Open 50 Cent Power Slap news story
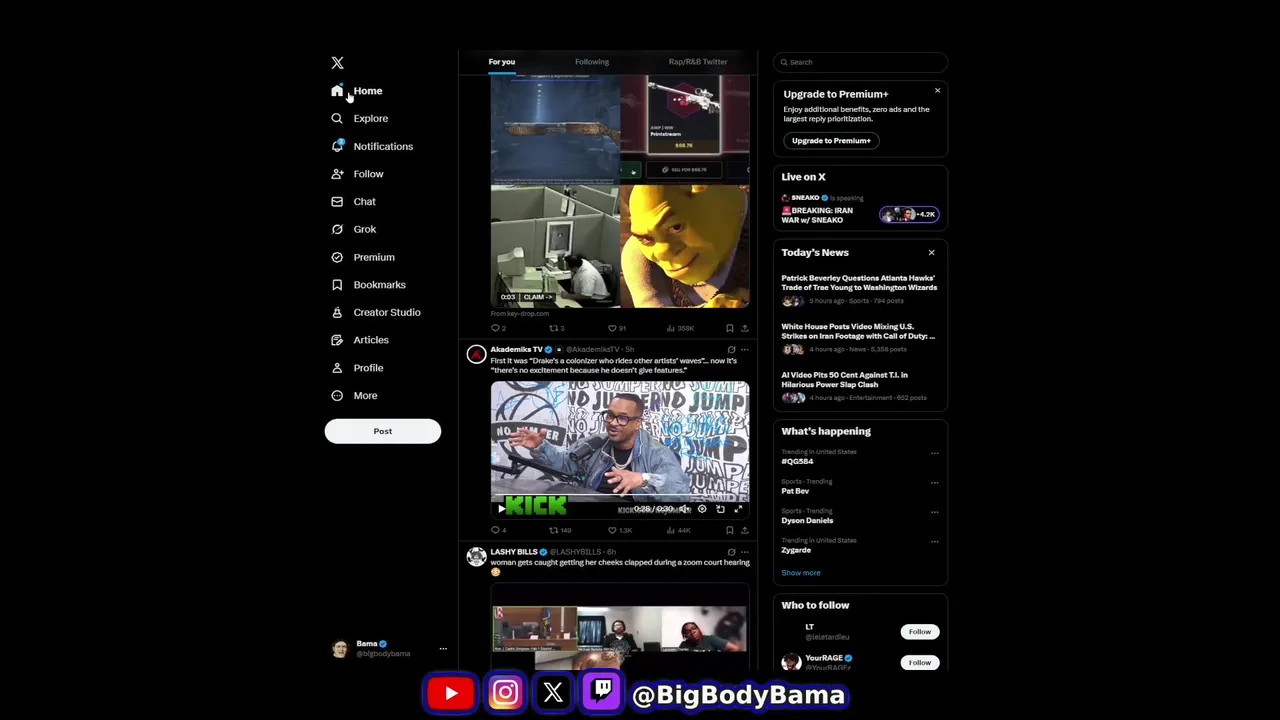This screenshot has width=1280, height=720. coord(859,386)
